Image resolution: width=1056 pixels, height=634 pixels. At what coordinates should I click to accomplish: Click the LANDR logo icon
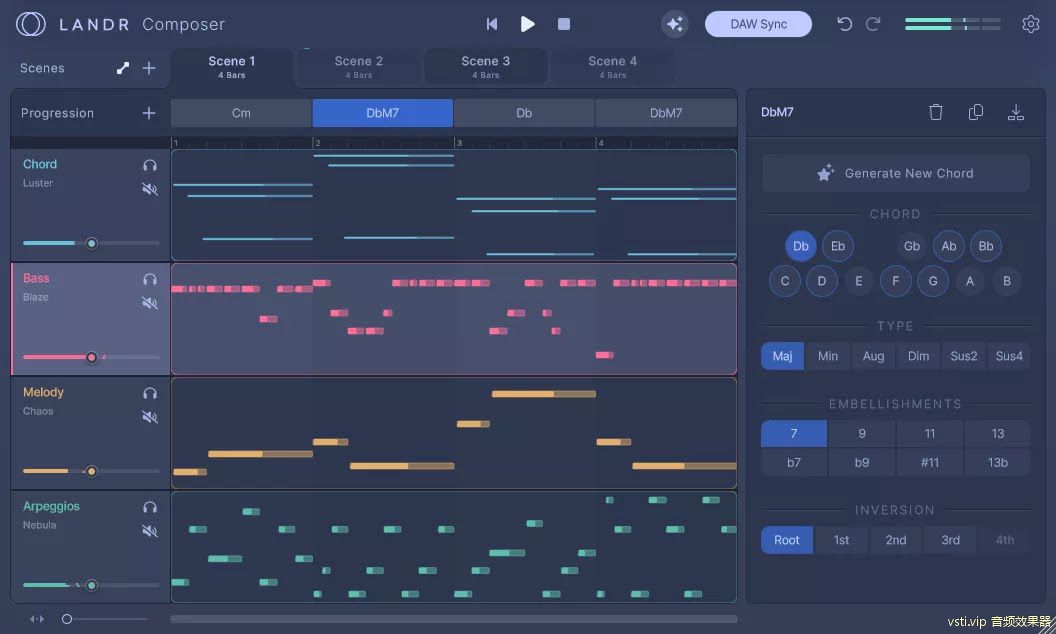[x=30, y=24]
